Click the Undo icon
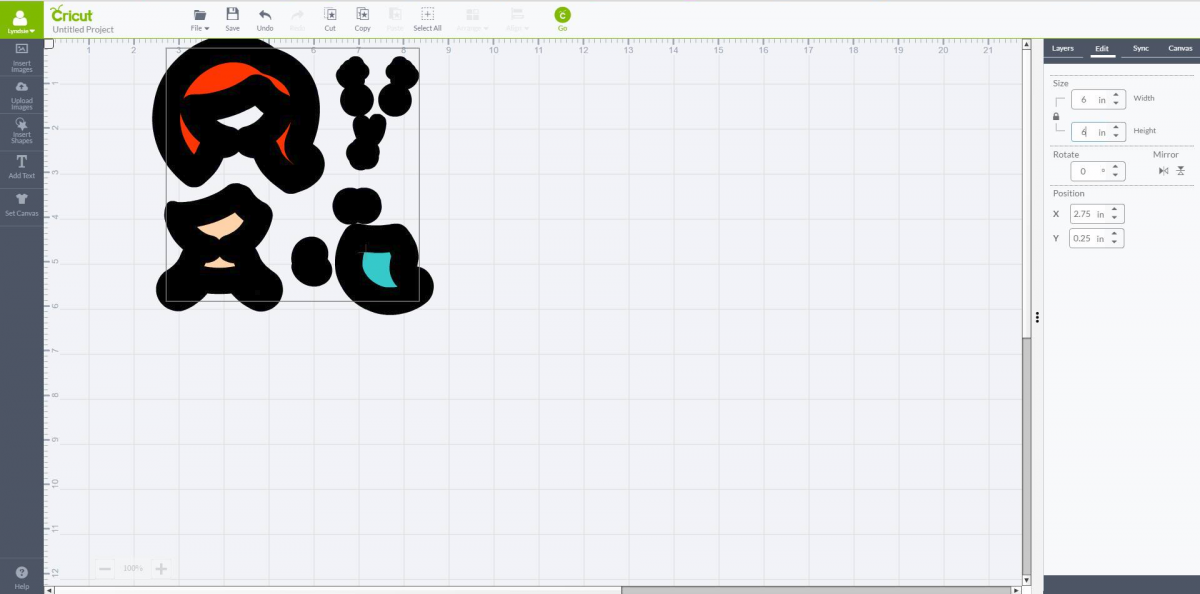This screenshot has height=594, width=1200. 264,17
